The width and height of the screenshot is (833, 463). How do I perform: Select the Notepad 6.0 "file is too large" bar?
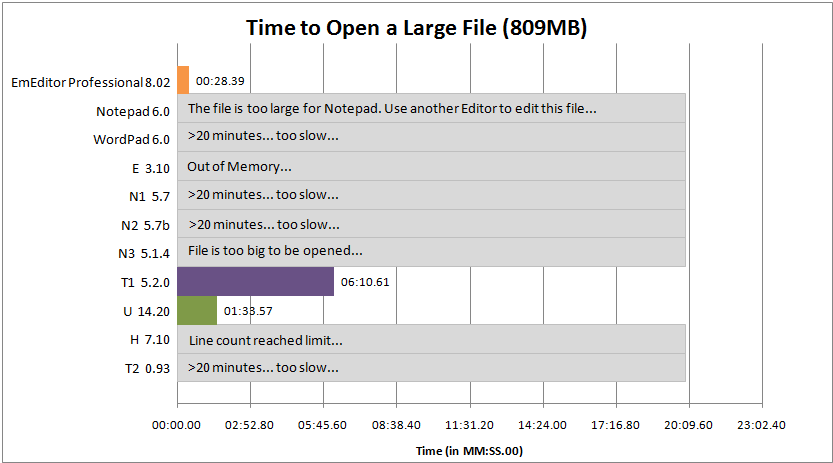pyautogui.click(x=431, y=108)
